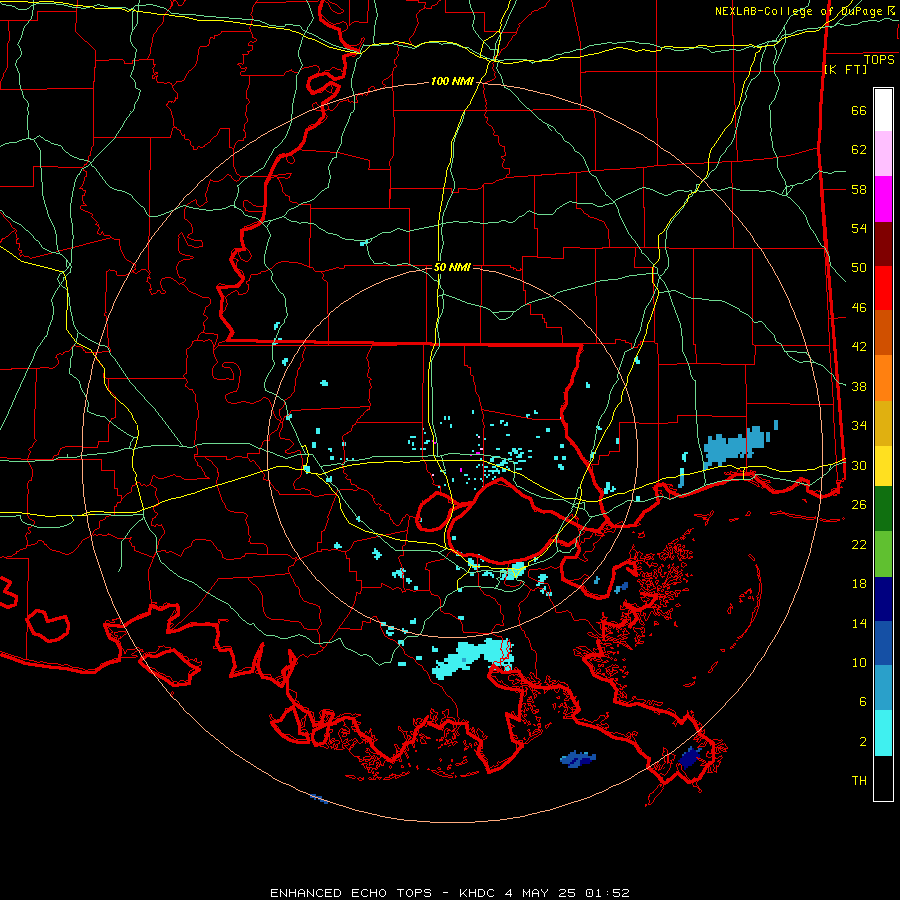
Task: Click the 26 legend value
Action: (x=859, y=505)
